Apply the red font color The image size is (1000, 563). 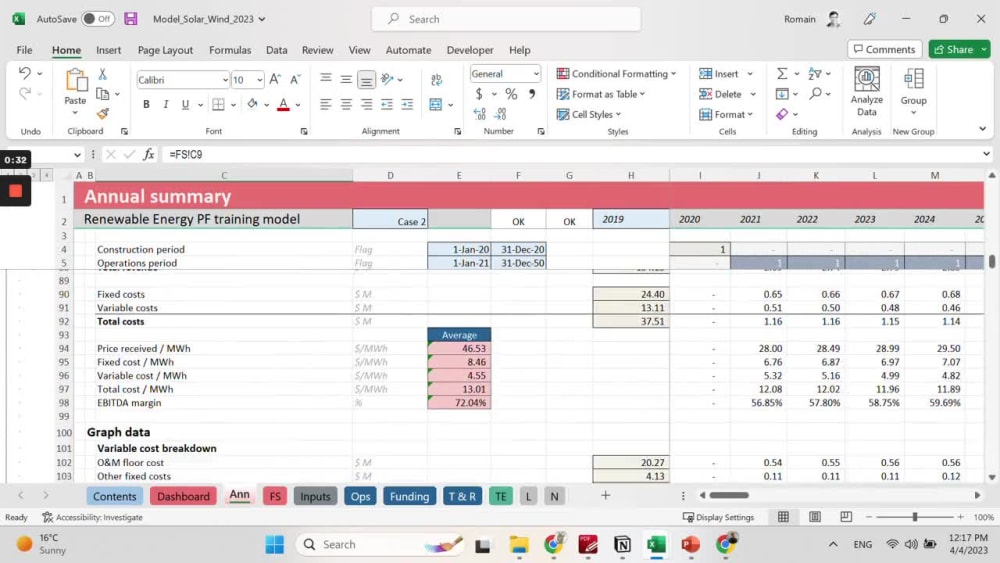(x=283, y=104)
